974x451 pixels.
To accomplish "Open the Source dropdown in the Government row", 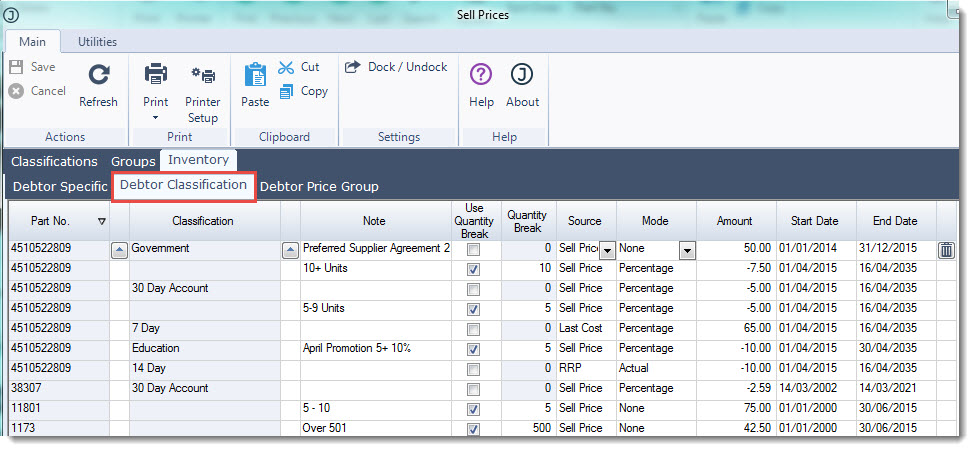I will [607, 251].
